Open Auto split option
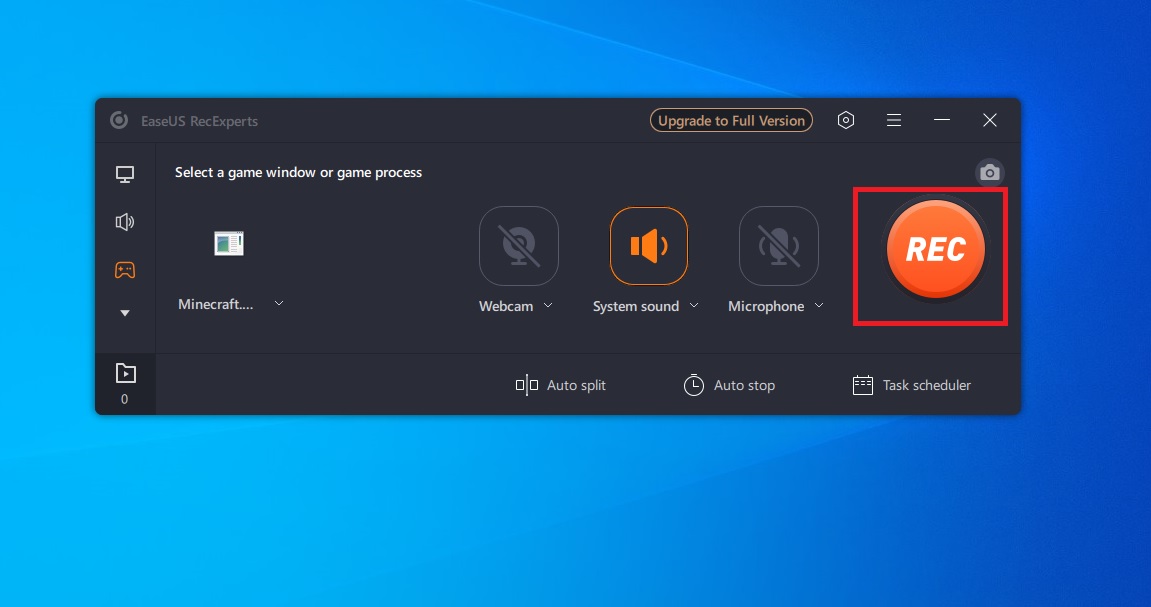 coord(561,385)
